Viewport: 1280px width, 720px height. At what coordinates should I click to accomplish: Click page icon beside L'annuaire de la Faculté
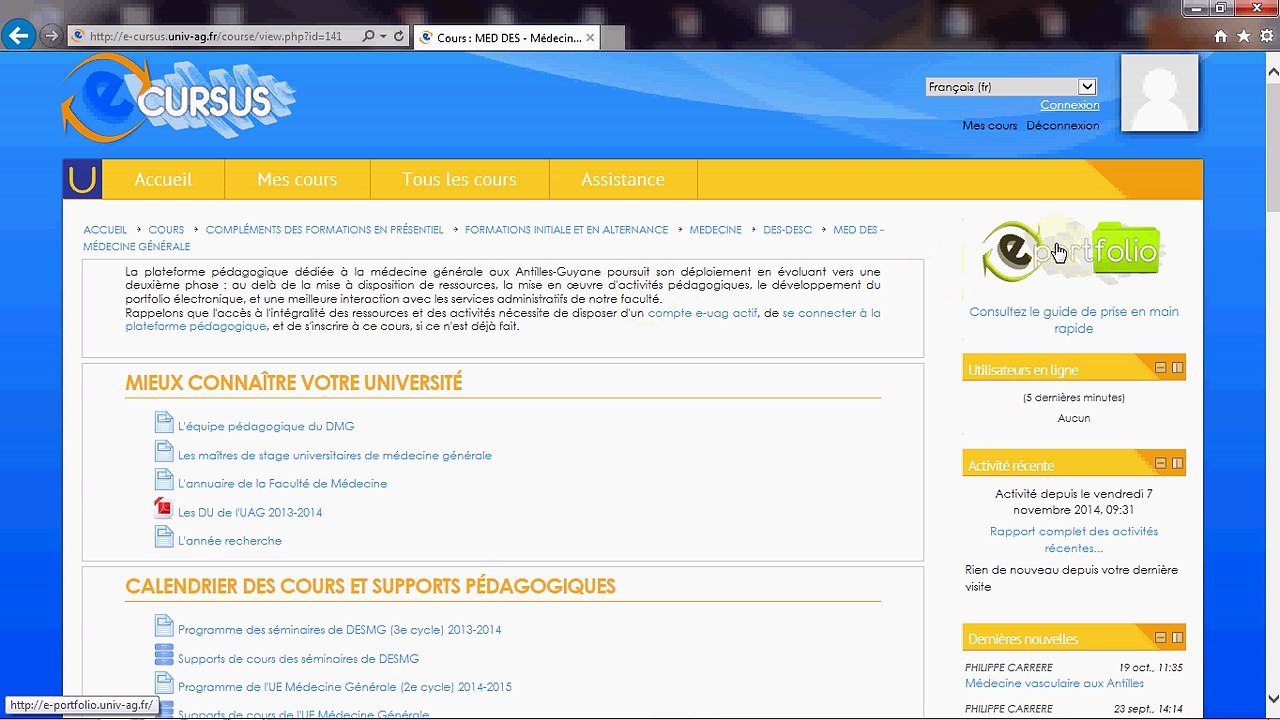pyautogui.click(x=164, y=481)
